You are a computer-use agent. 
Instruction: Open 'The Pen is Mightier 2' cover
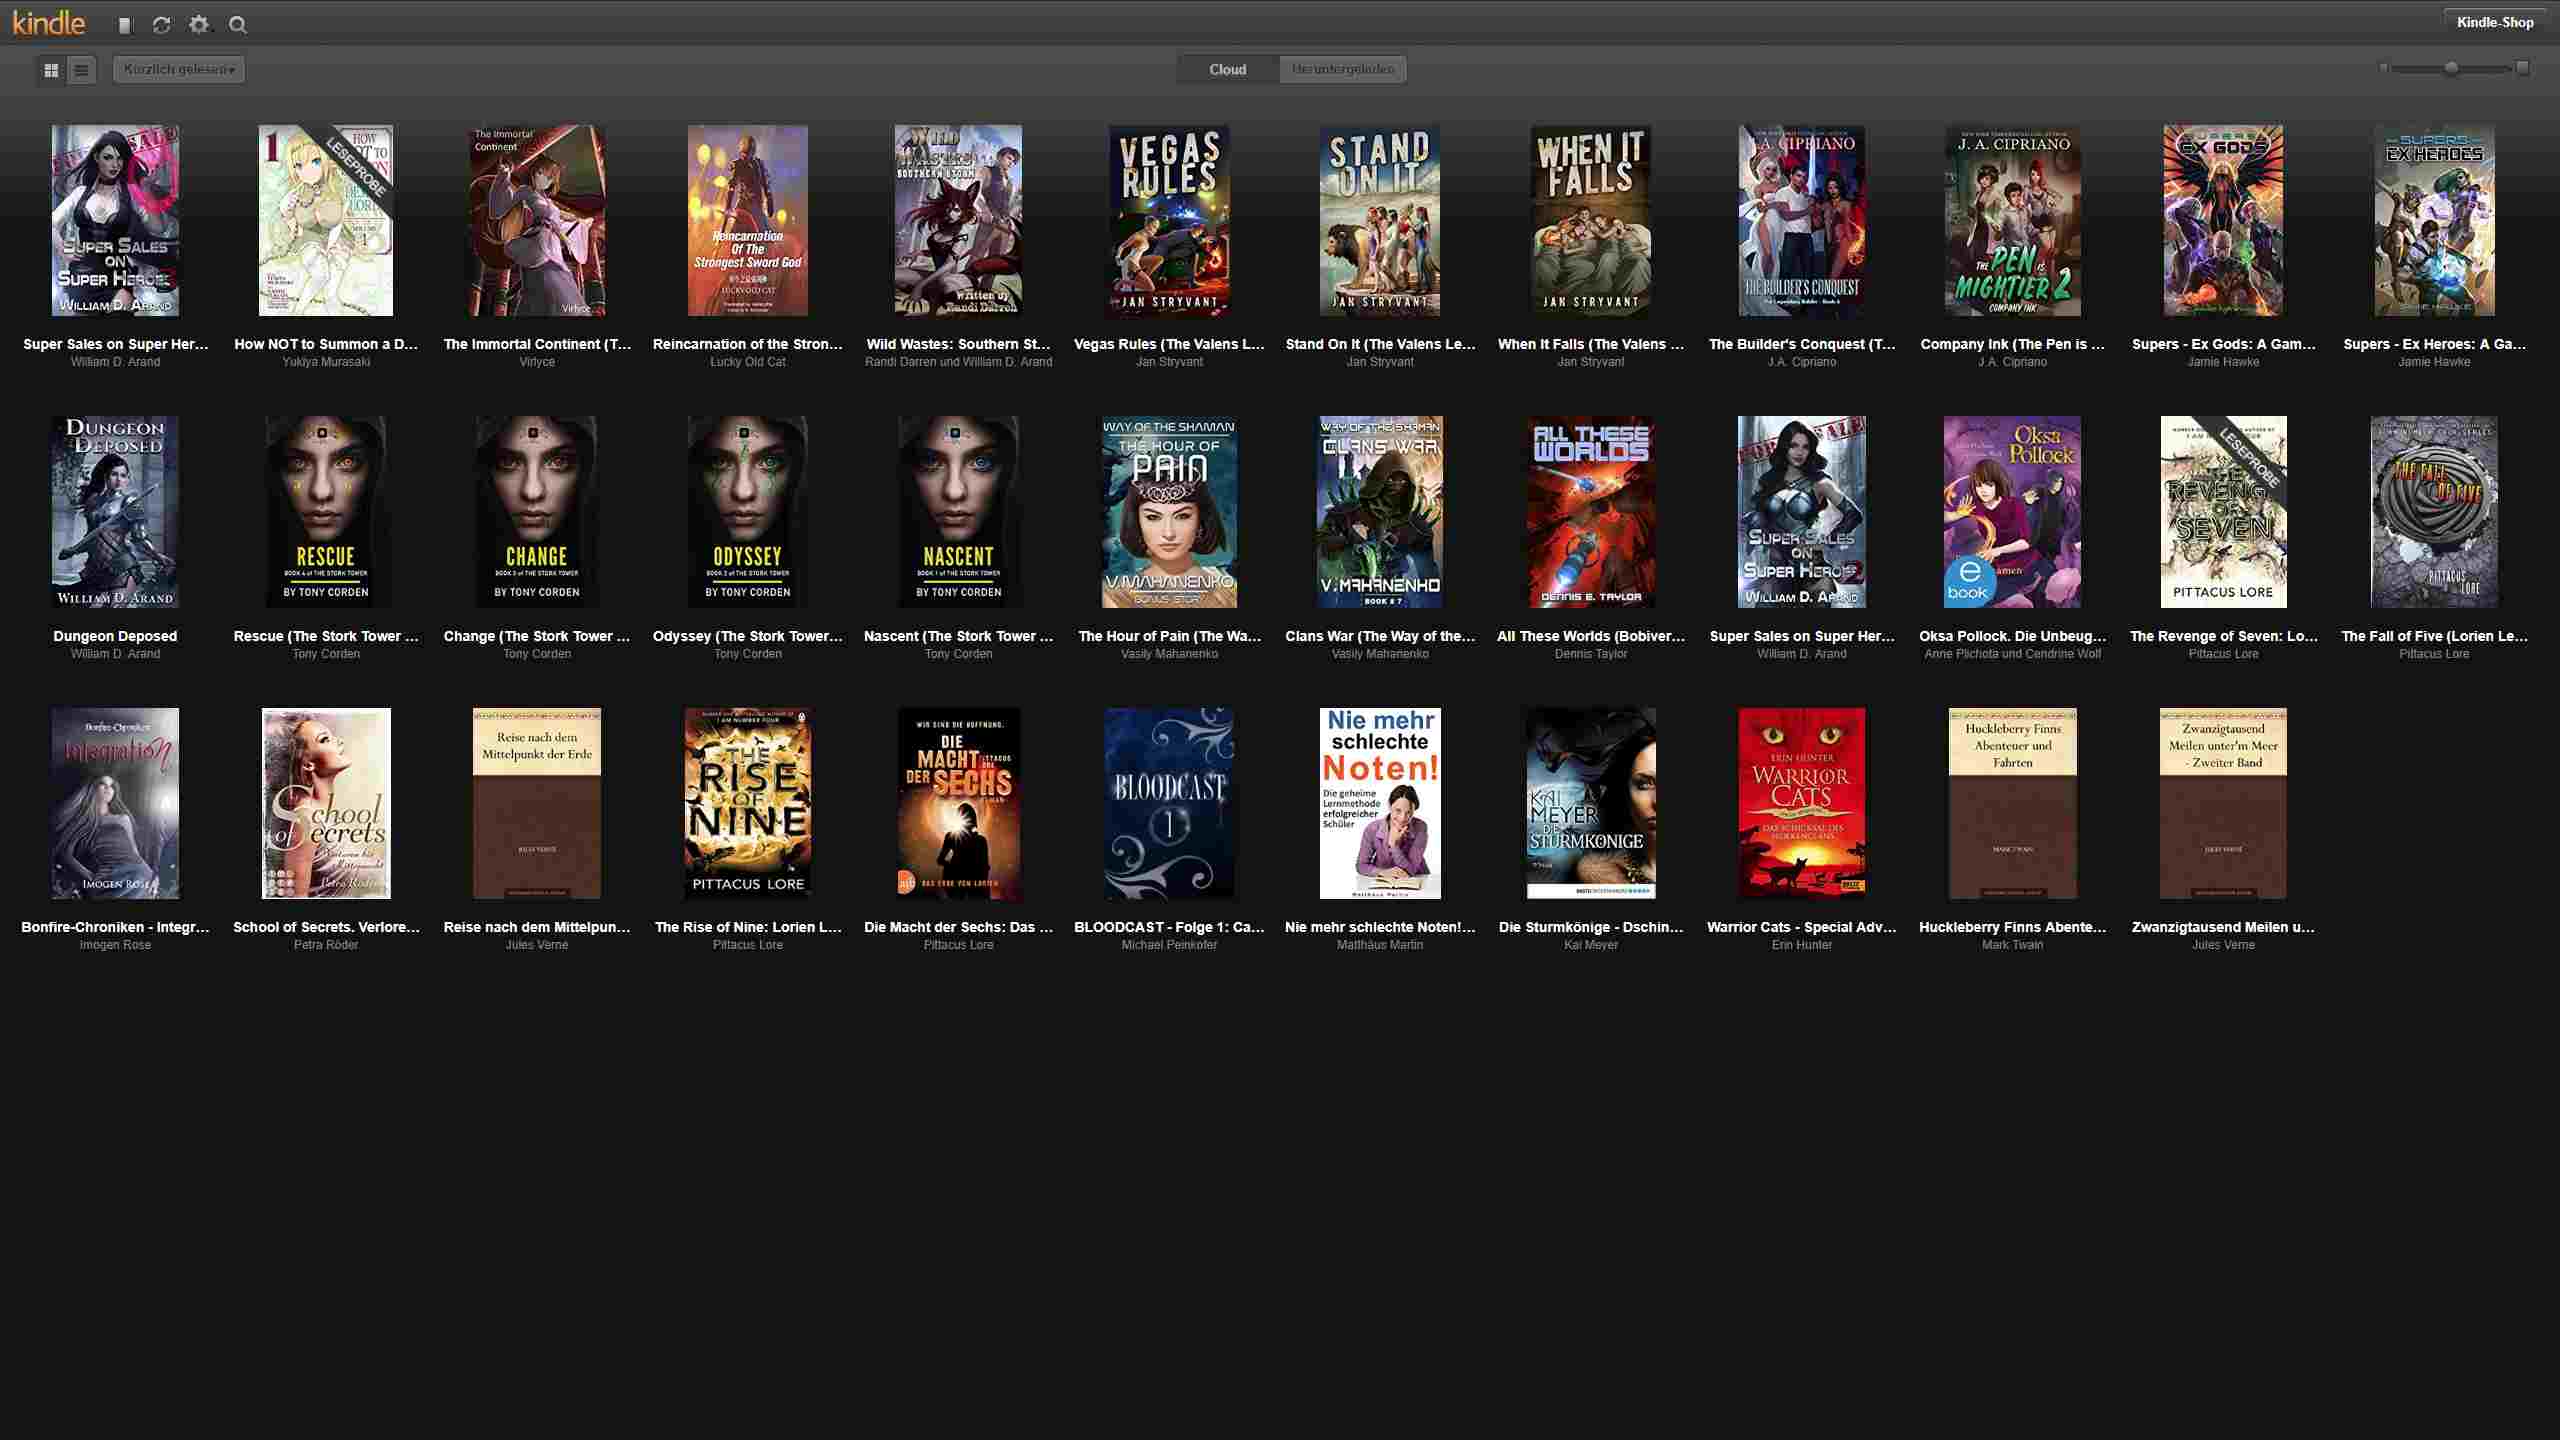tap(2013, 220)
